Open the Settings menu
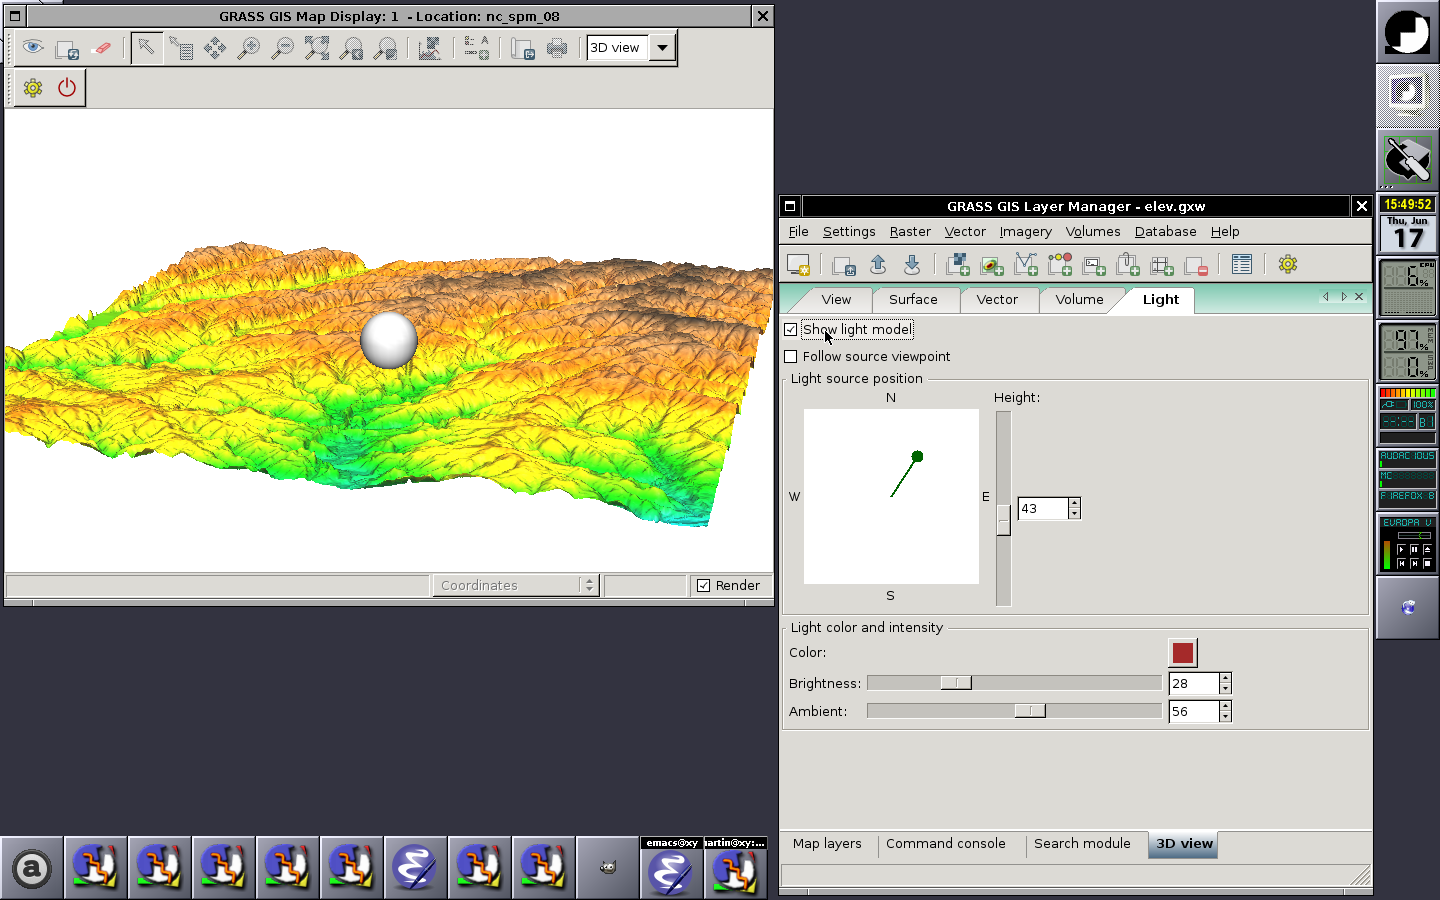The image size is (1440, 900). [849, 231]
